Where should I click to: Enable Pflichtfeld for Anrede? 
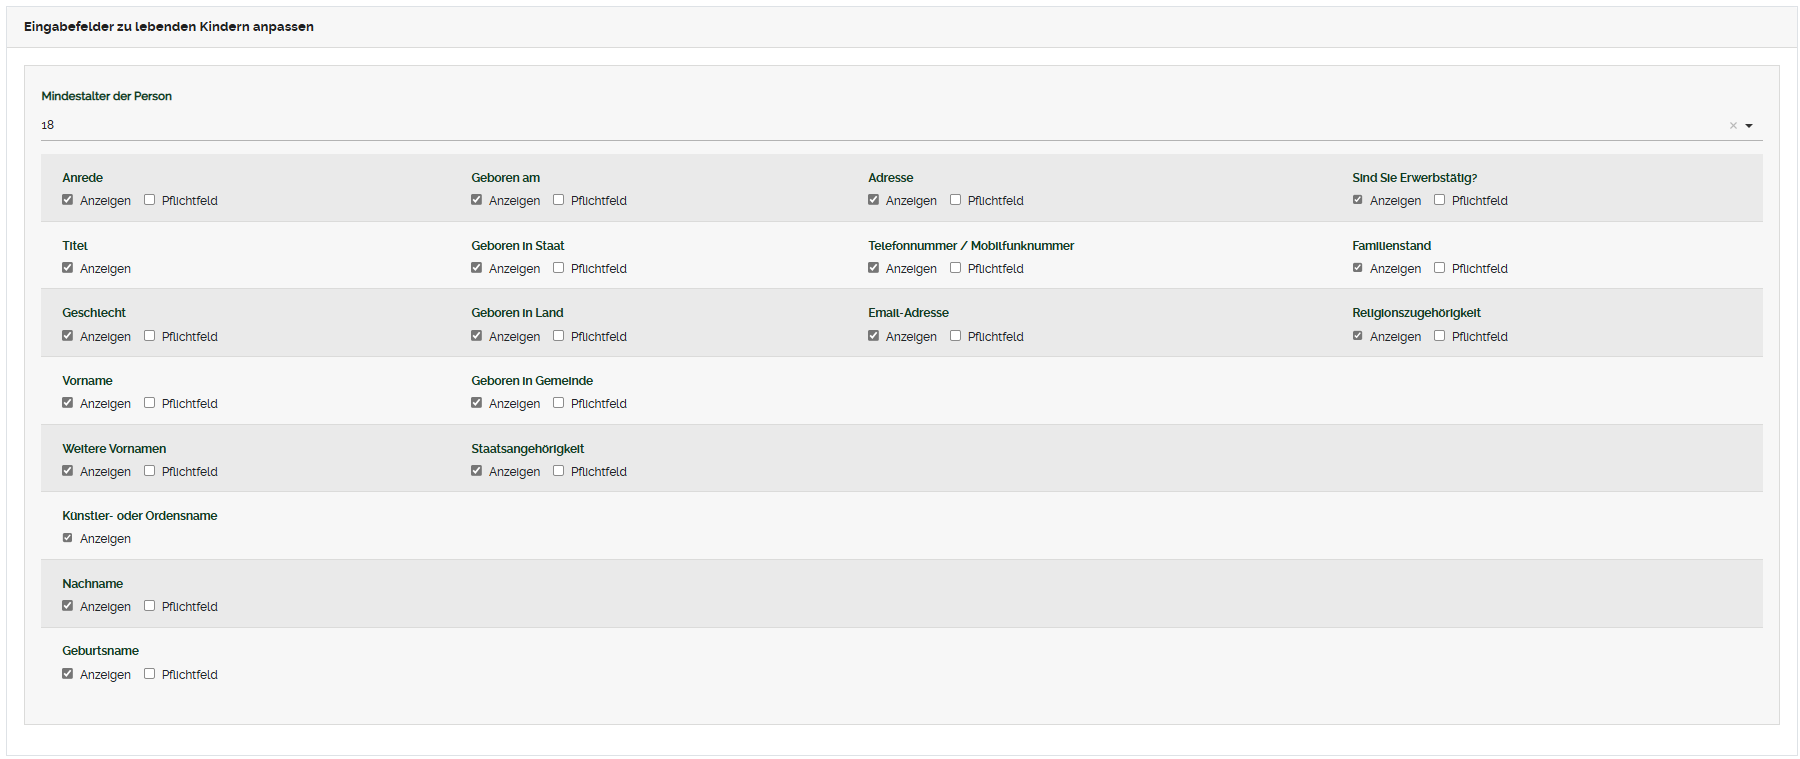coord(150,200)
